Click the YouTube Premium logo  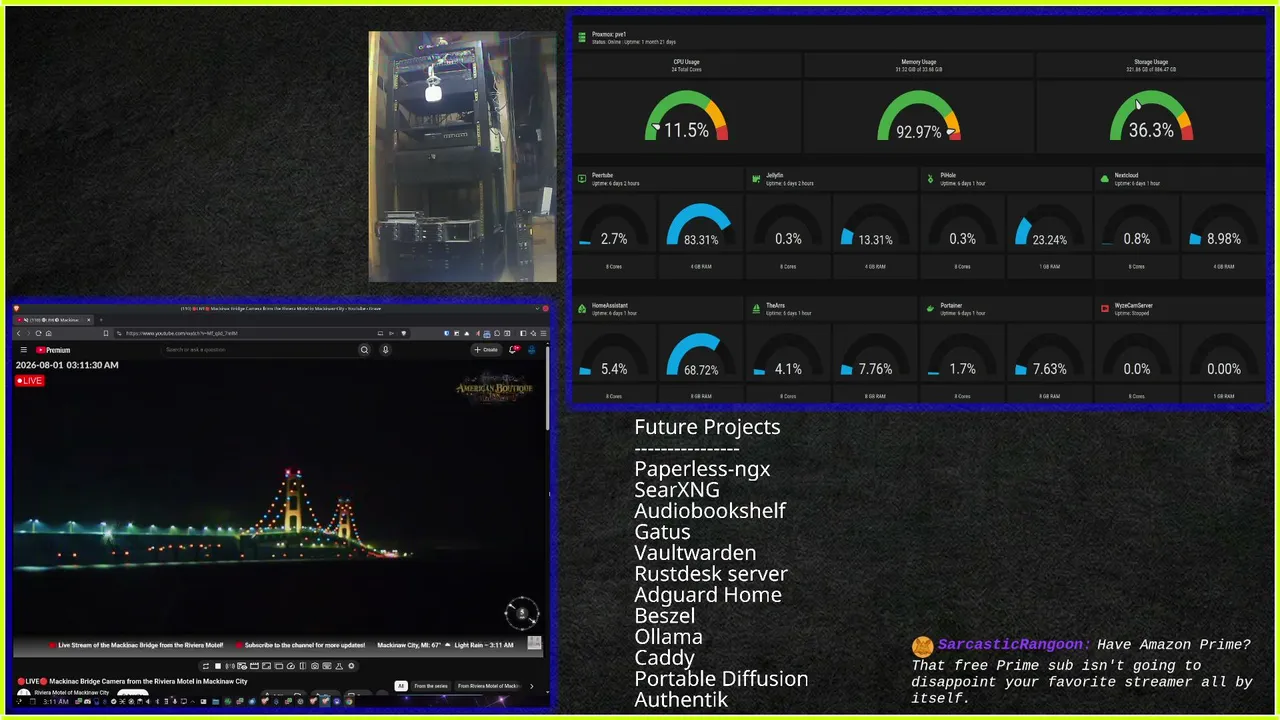53,350
